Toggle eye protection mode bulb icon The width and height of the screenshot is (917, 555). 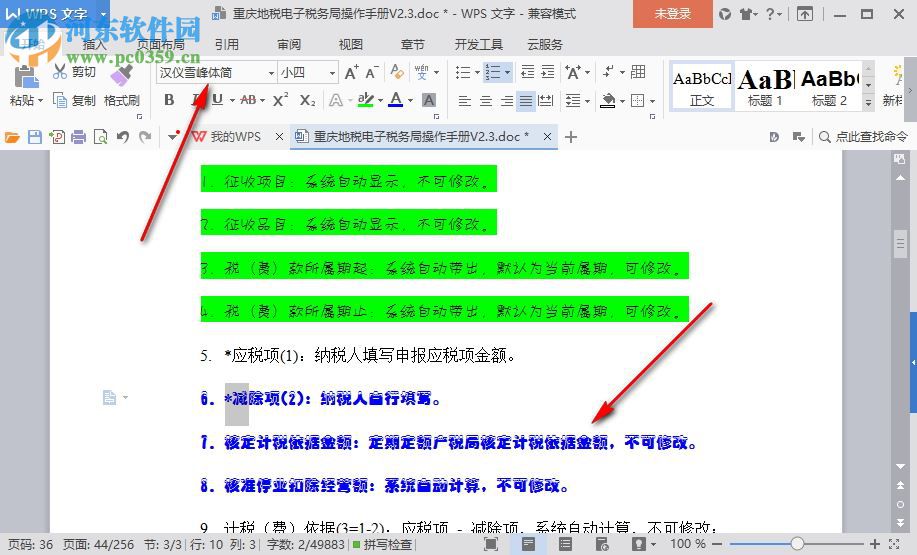click(x=639, y=544)
